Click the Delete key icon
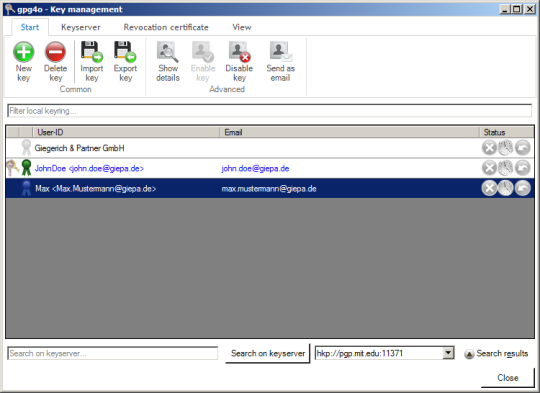 [55, 52]
